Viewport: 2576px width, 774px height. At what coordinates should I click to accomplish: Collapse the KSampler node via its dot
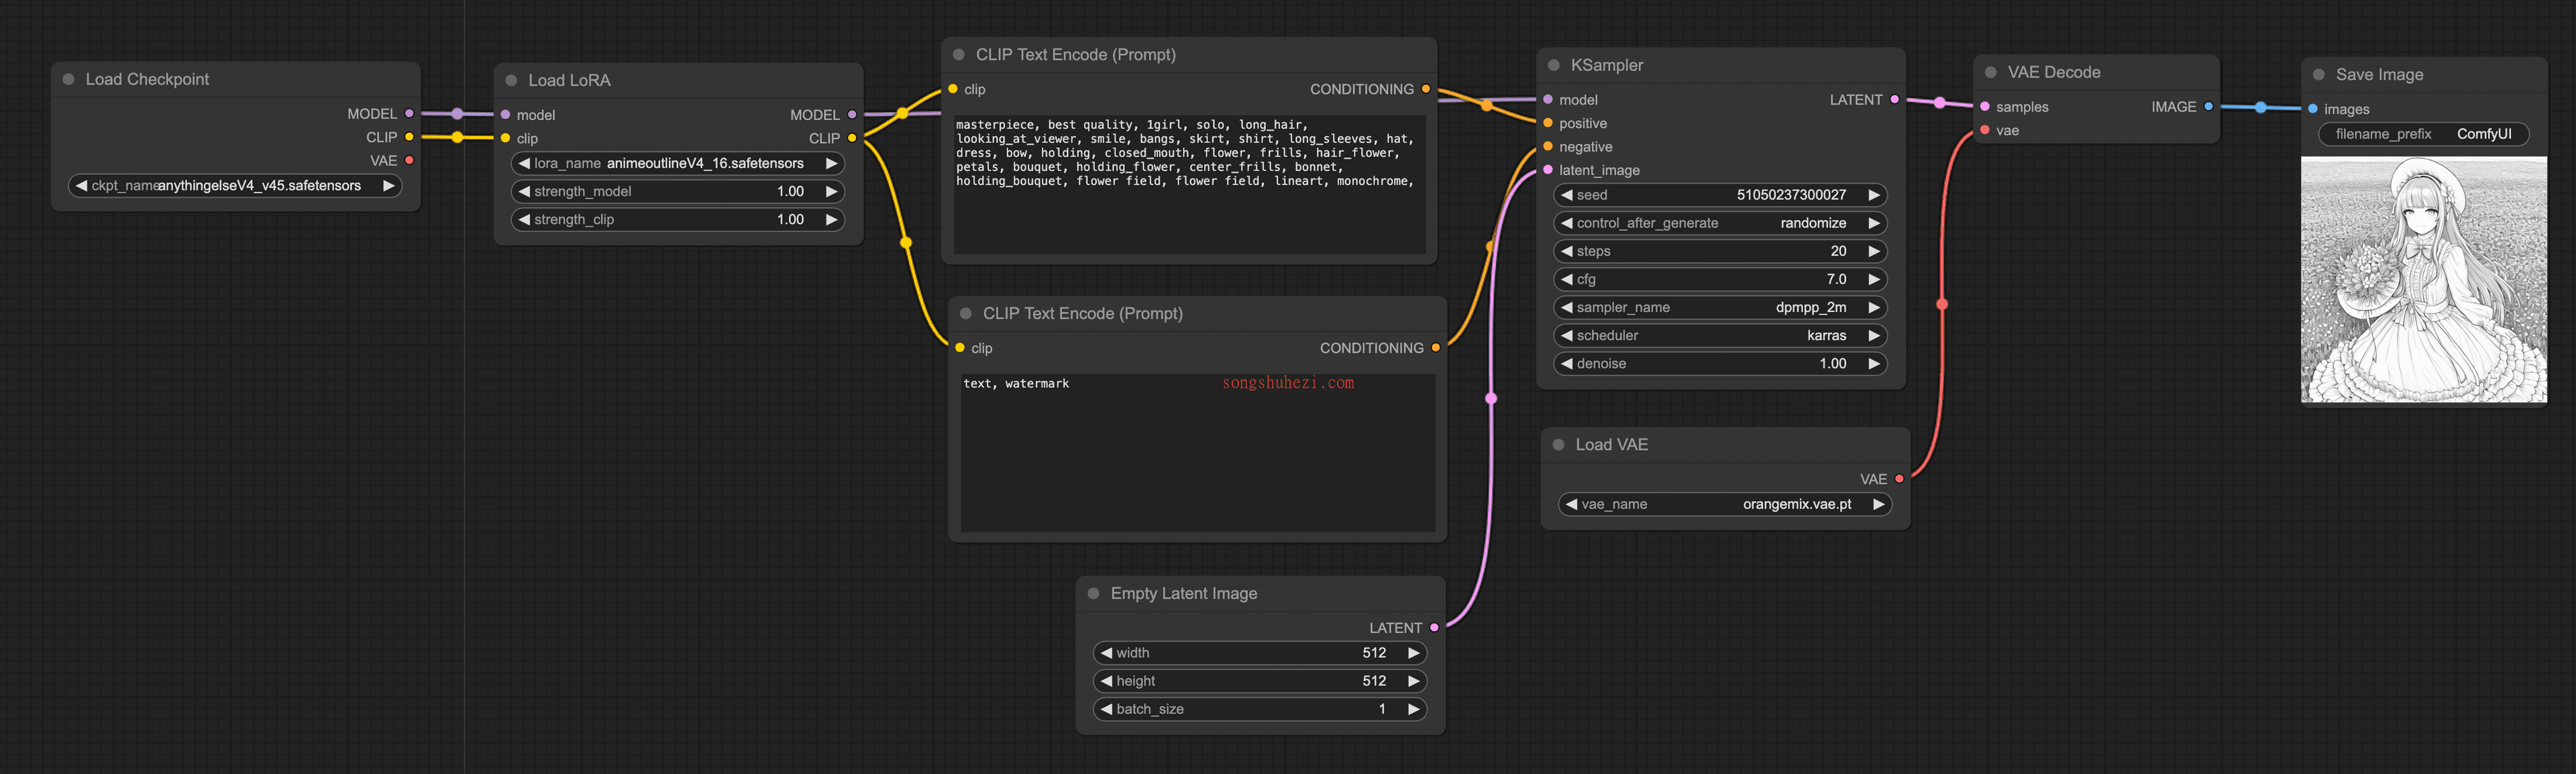coord(1554,65)
